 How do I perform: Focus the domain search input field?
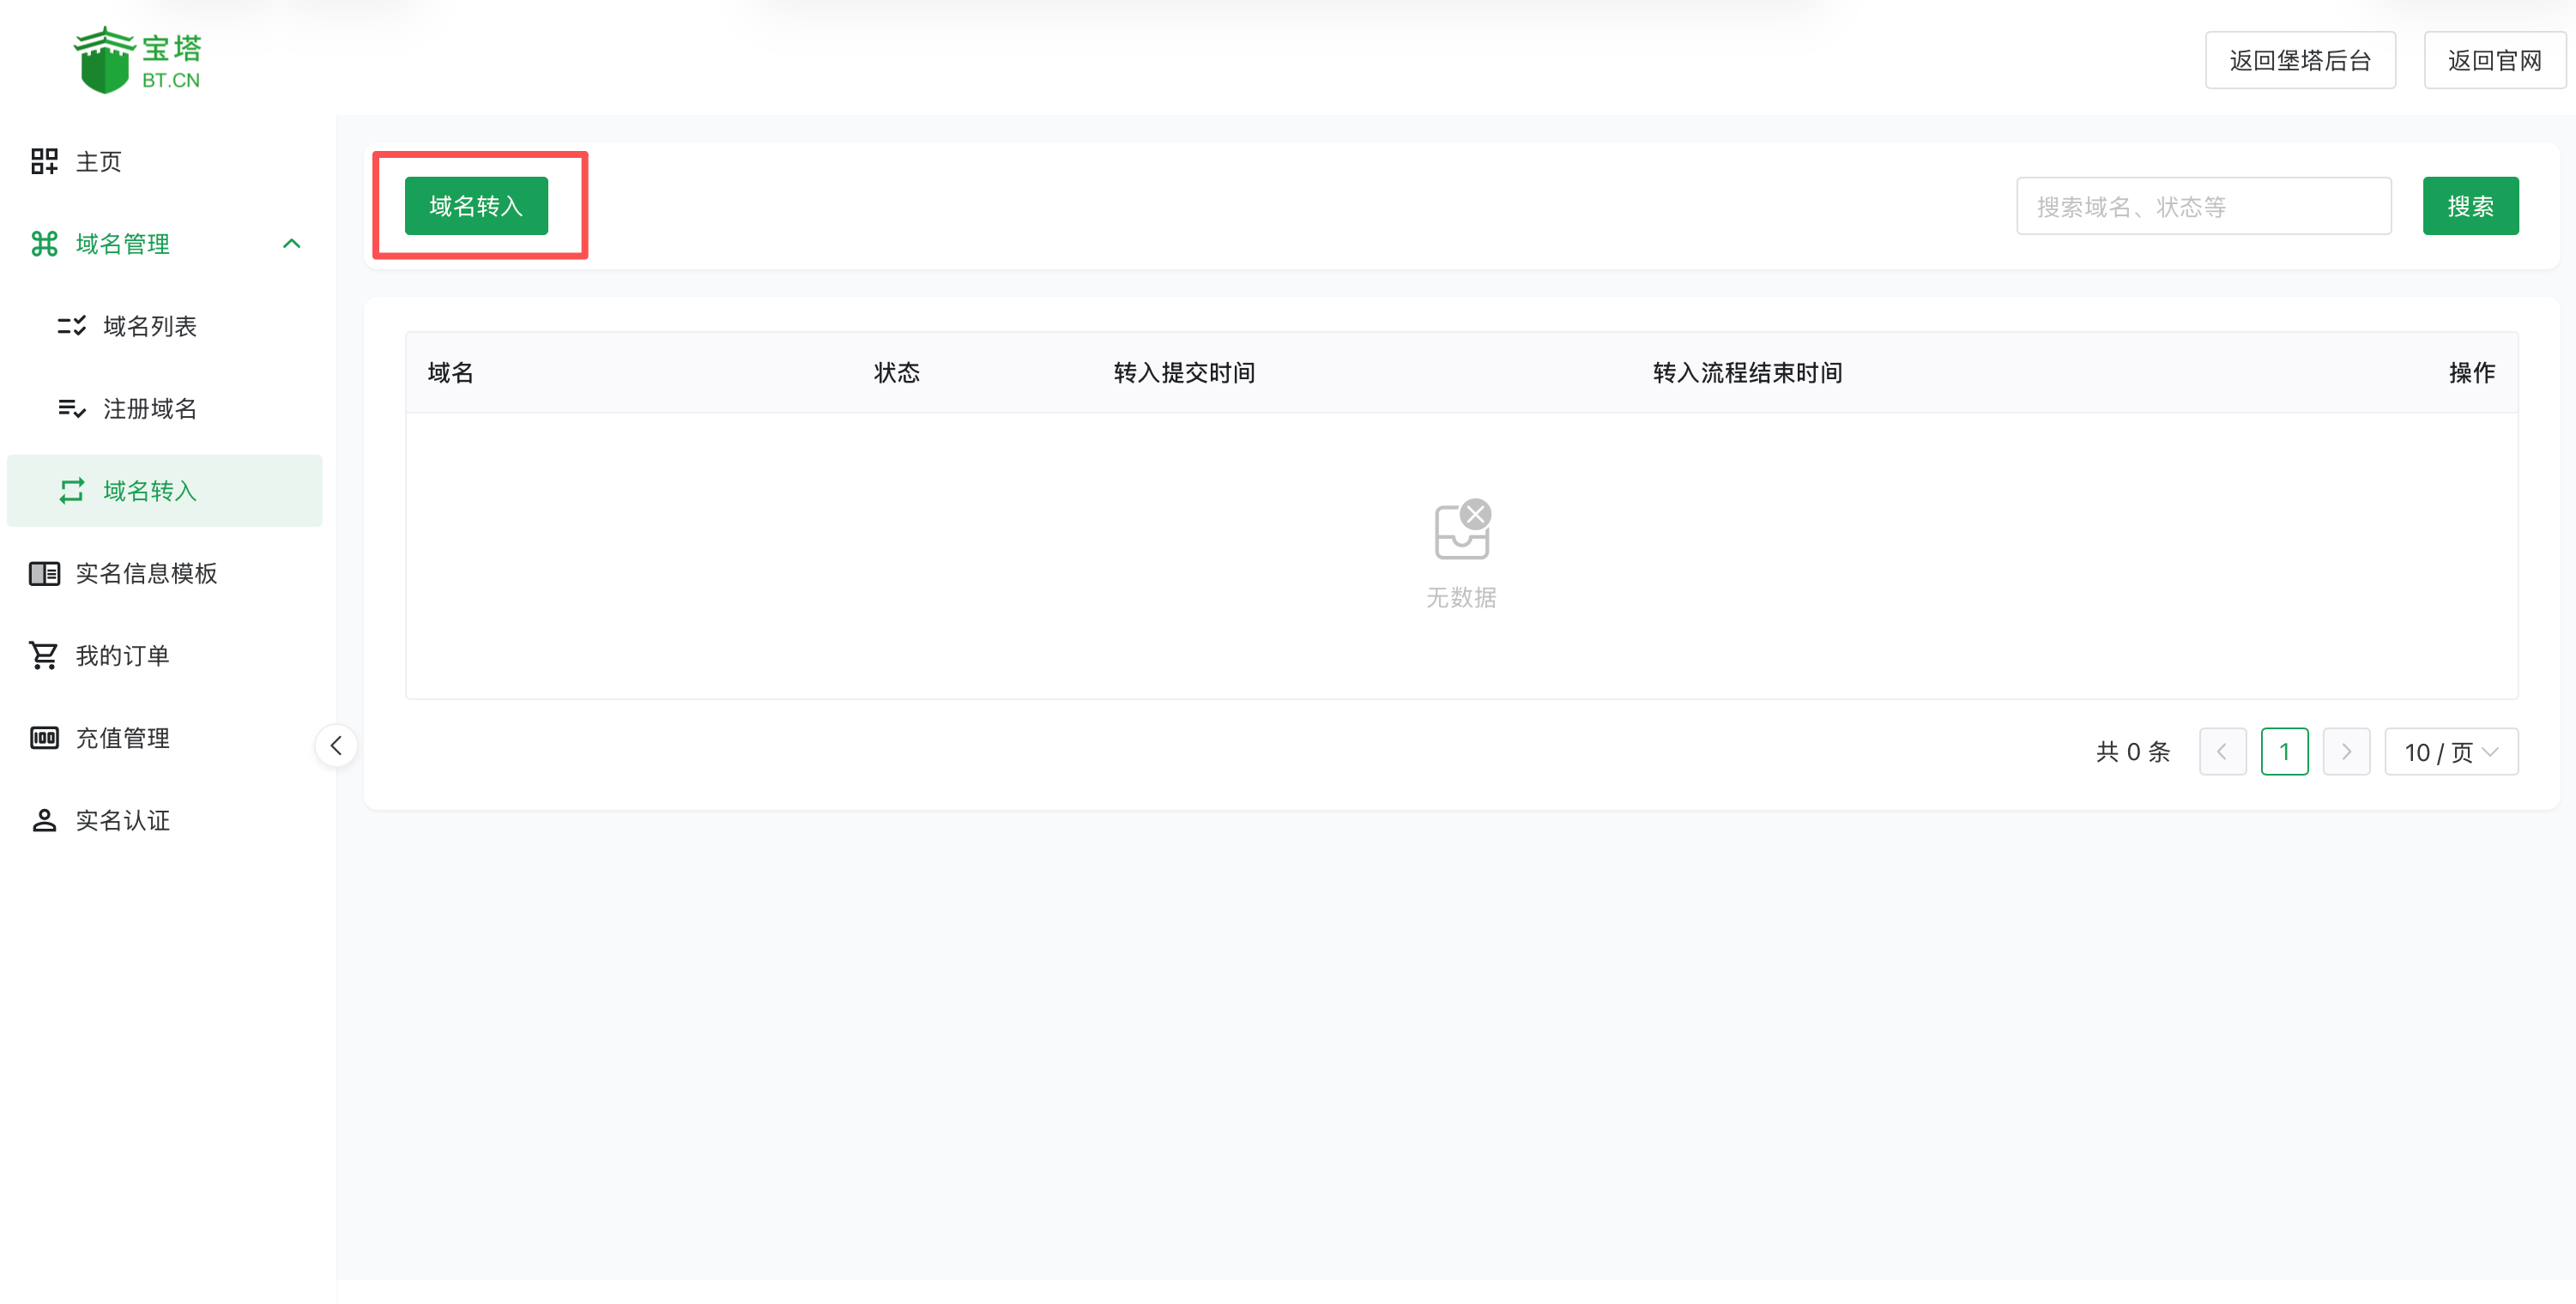pyautogui.click(x=2203, y=206)
